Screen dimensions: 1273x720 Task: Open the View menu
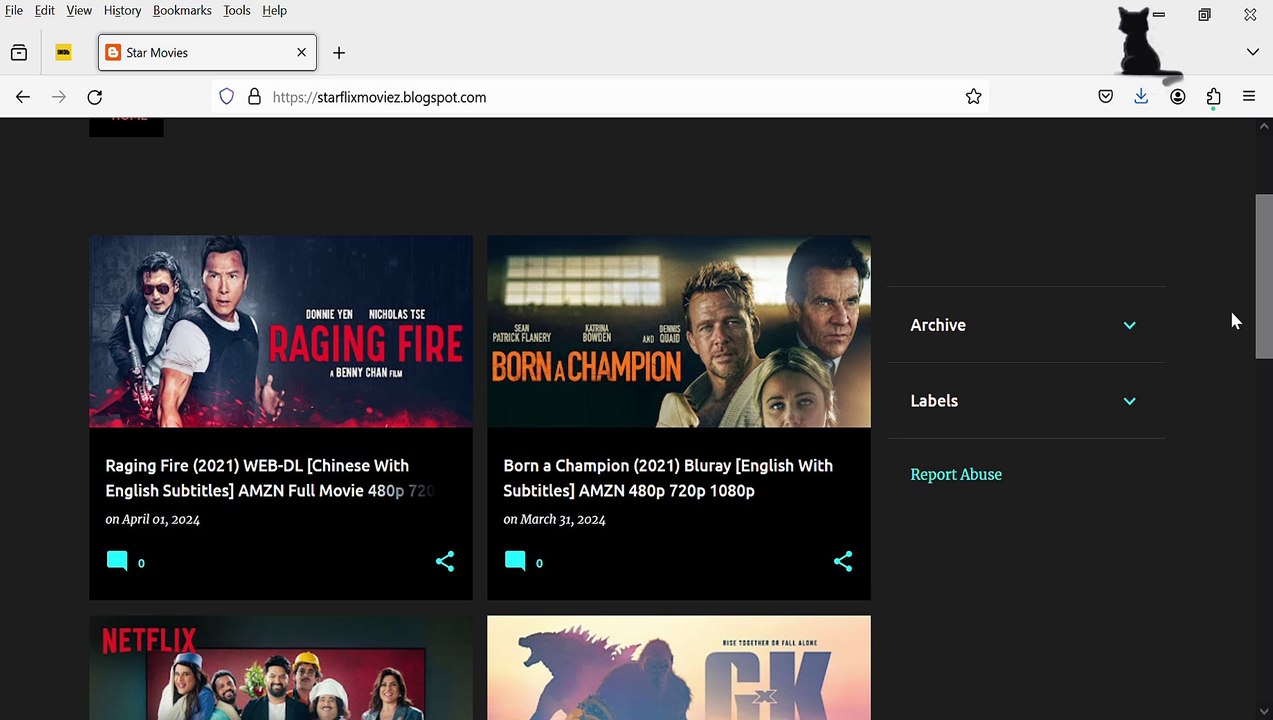point(79,10)
